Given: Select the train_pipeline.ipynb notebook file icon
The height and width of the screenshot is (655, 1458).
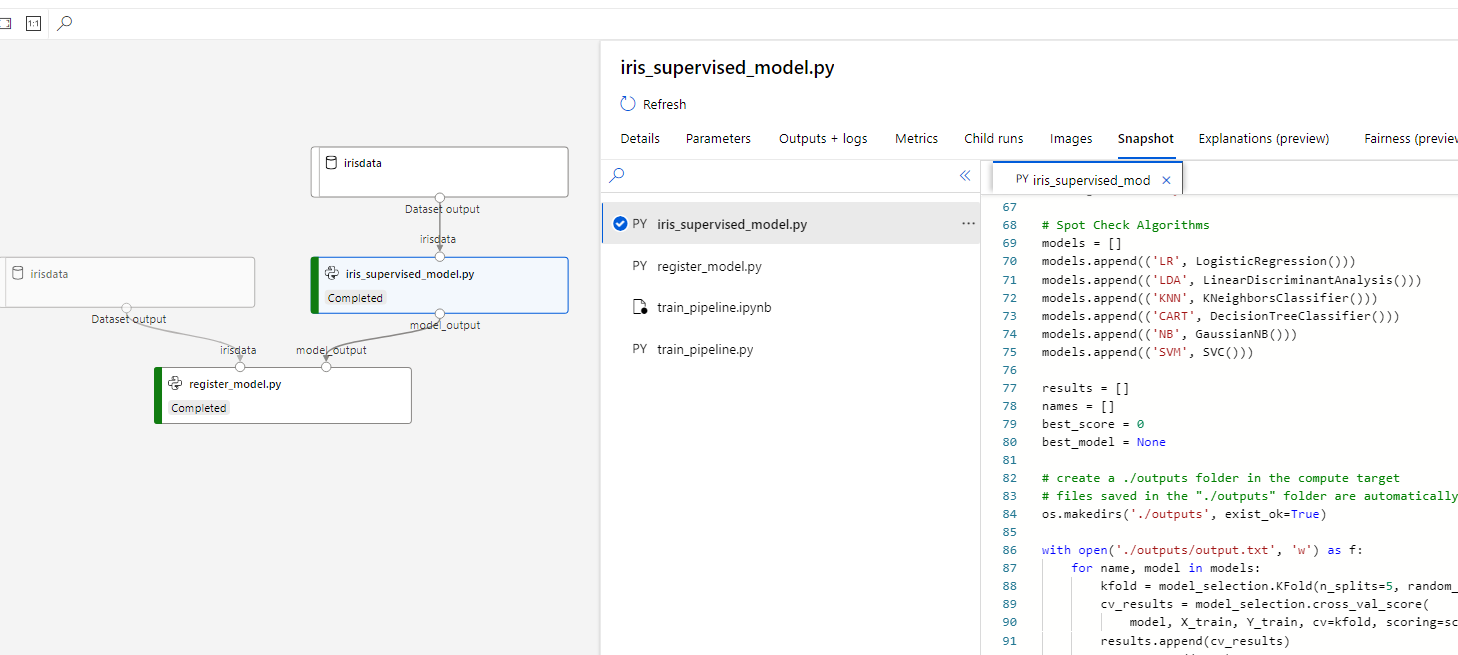Looking at the screenshot, I should tap(640, 308).
